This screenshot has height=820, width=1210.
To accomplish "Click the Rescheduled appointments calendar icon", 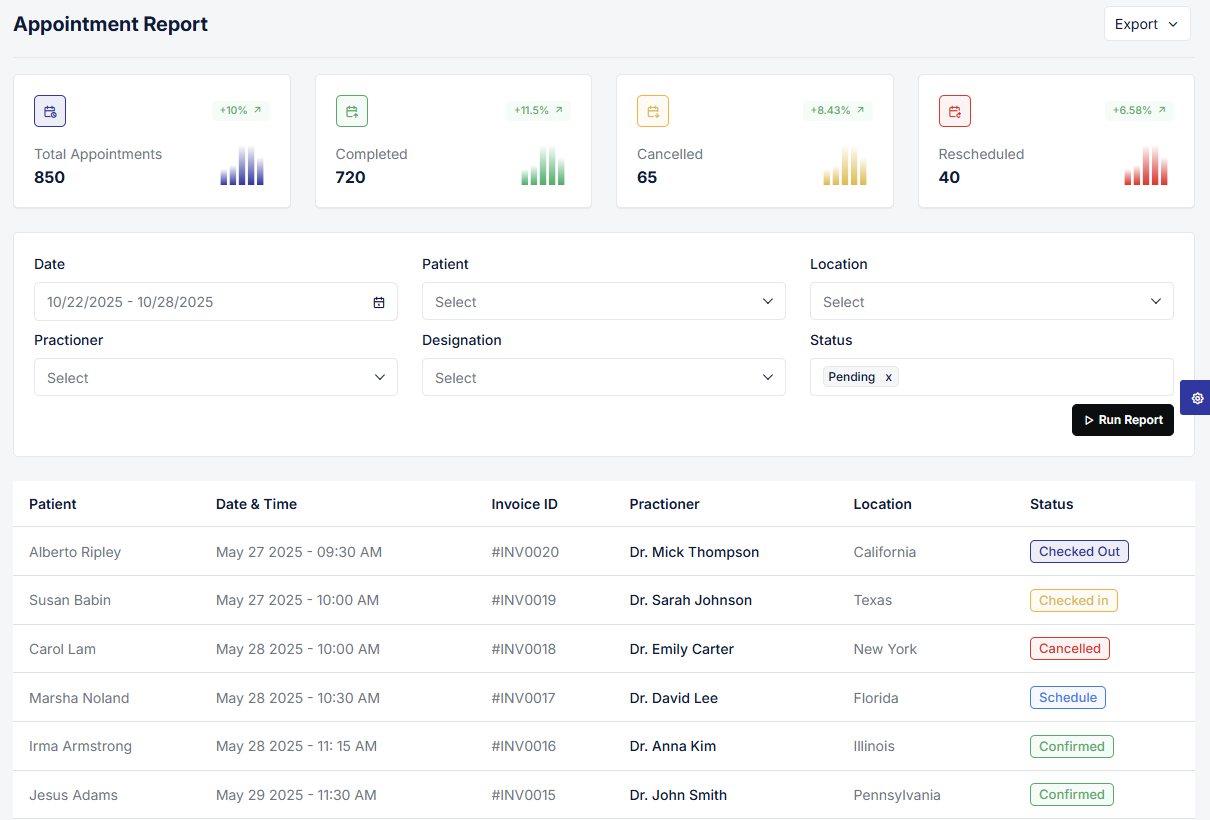I will (x=955, y=111).
